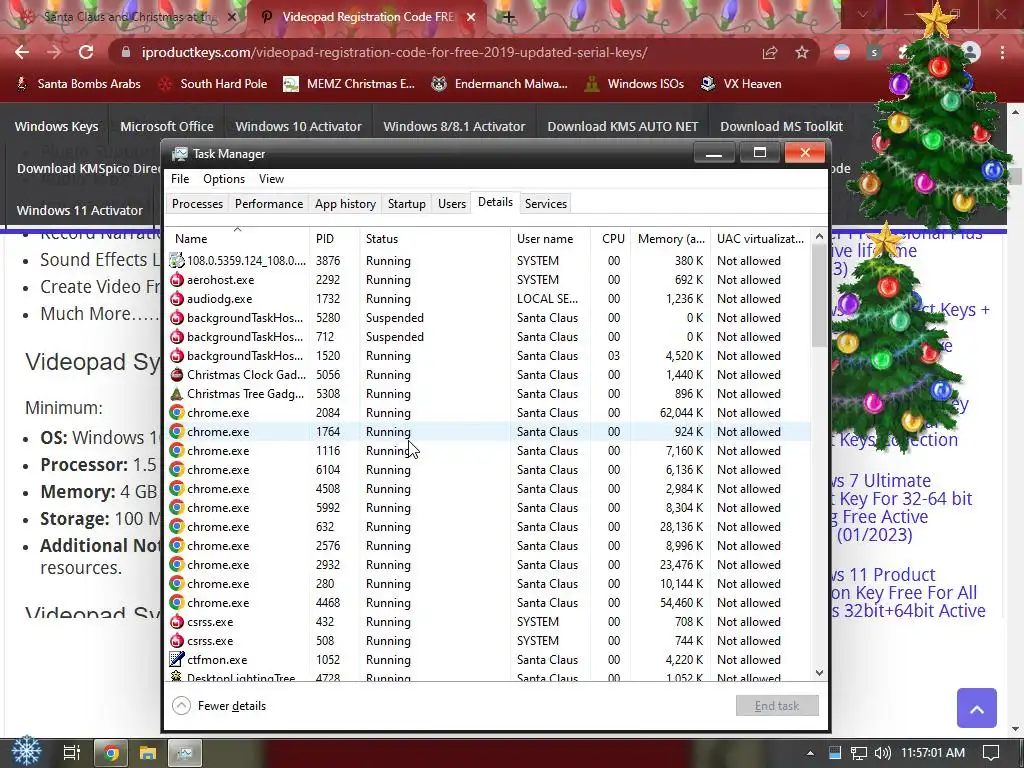The height and width of the screenshot is (768, 1024).
Task: Click the Chrome back arrow
Action: pos(22,52)
